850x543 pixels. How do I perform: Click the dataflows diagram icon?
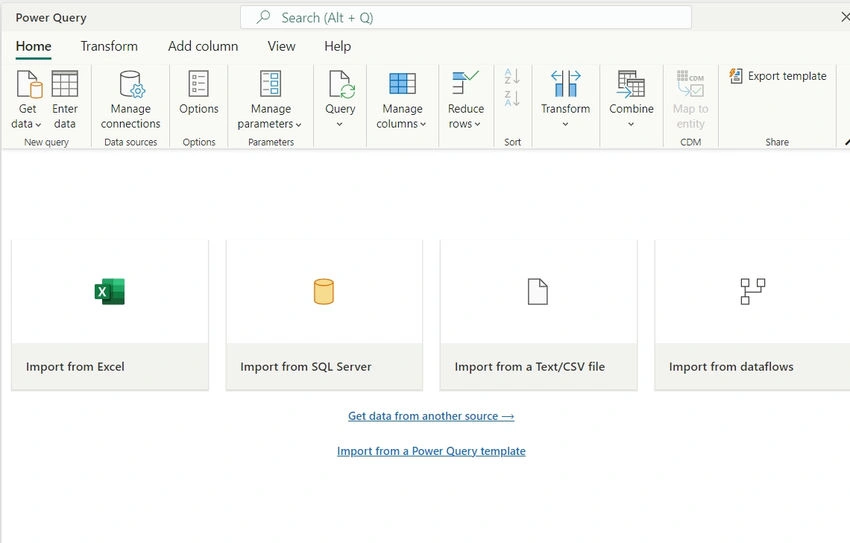(x=752, y=292)
